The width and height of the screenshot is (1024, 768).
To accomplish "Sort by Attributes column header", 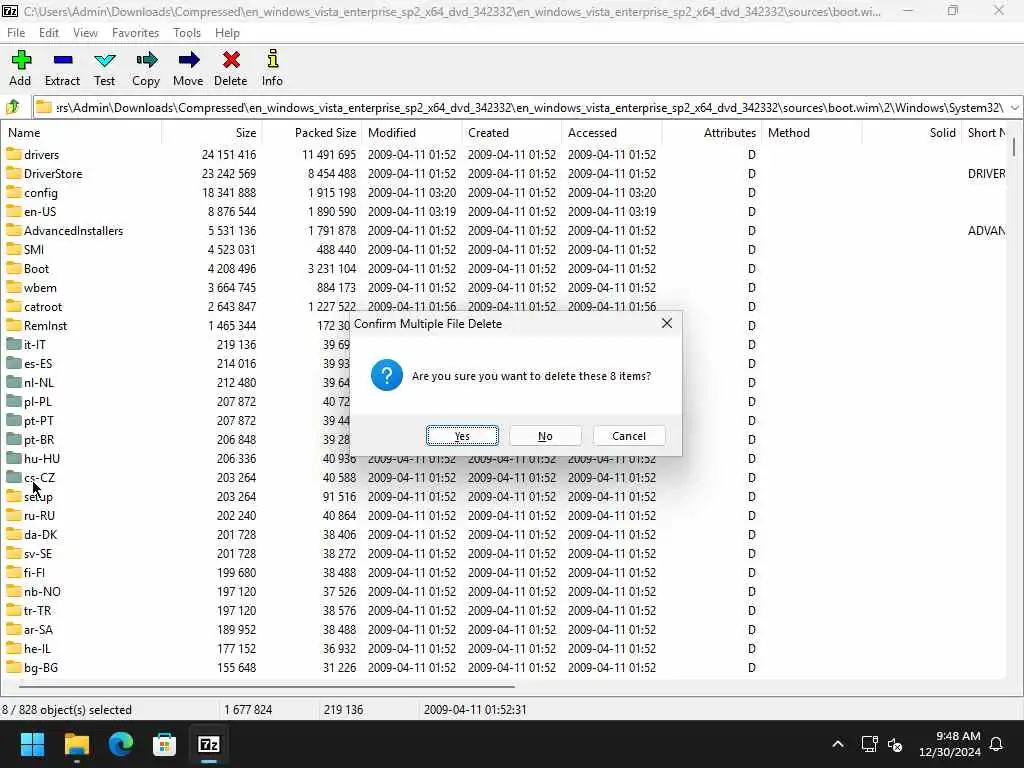I will (x=711, y=133).
